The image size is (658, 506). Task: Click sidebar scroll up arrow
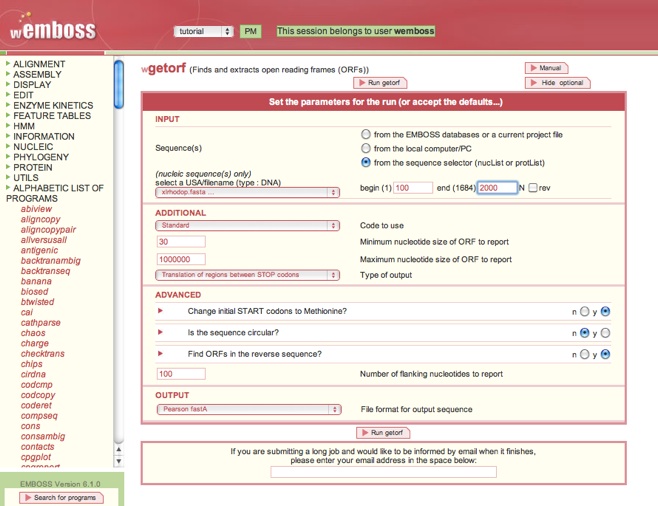click(119, 450)
